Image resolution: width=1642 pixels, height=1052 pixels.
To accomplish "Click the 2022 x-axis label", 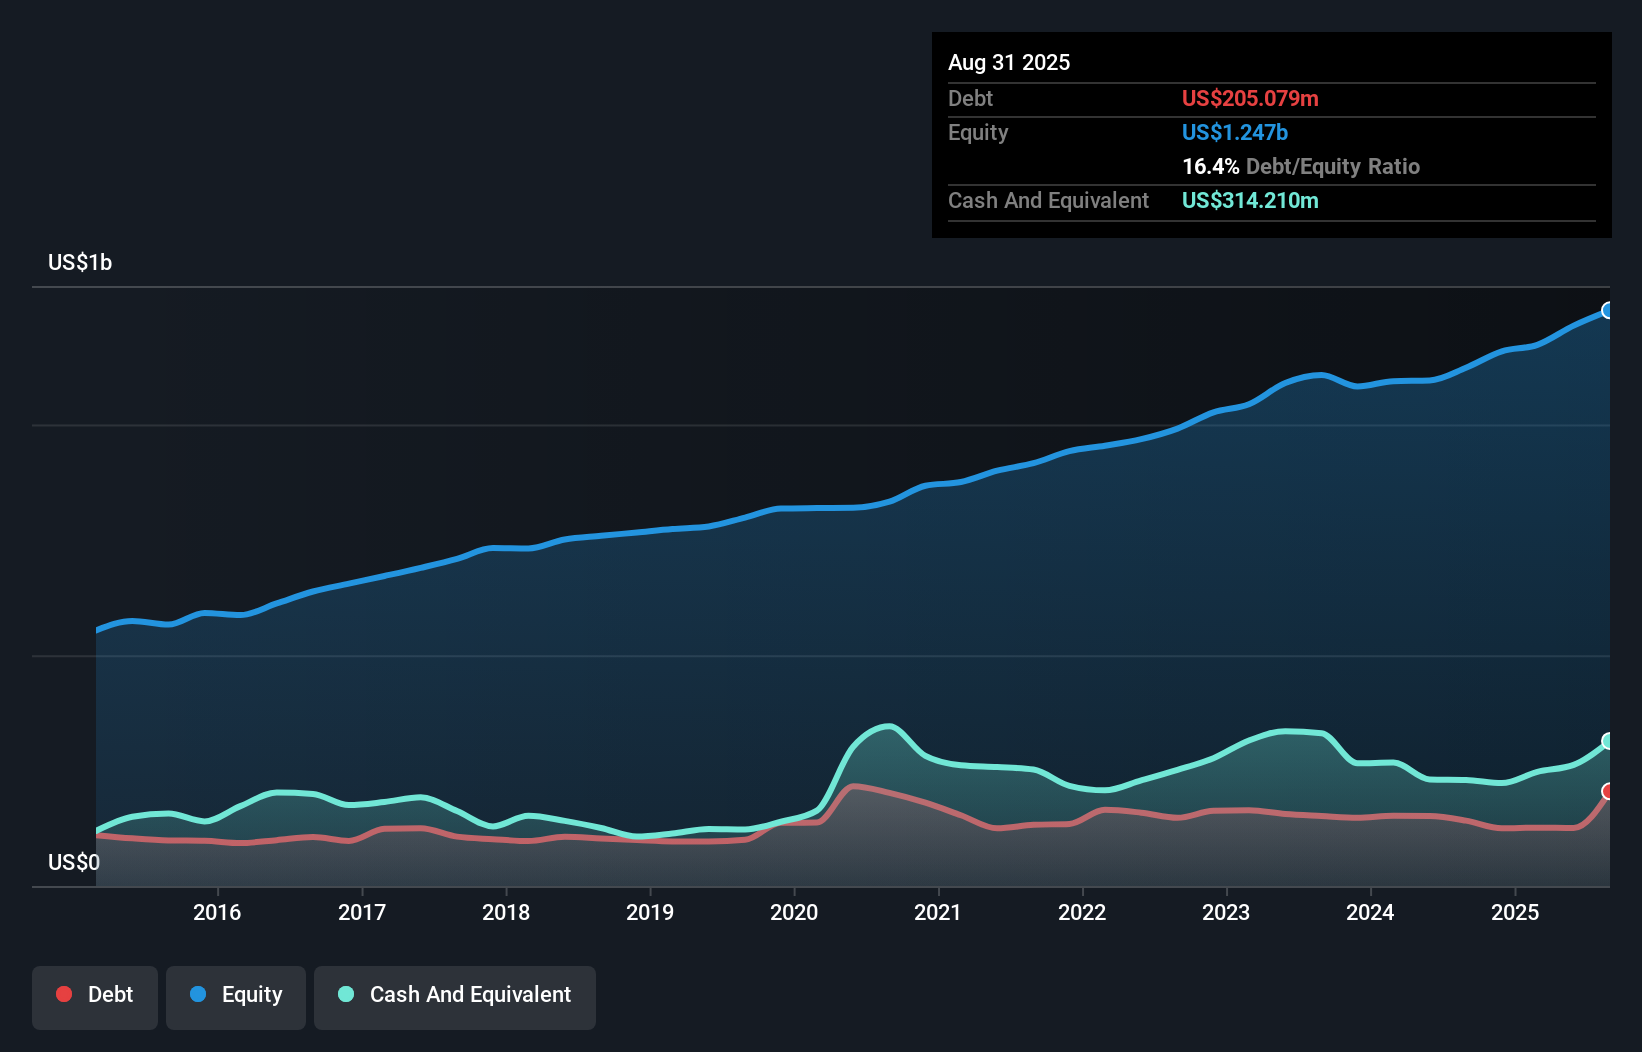I will tap(1082, 912).
